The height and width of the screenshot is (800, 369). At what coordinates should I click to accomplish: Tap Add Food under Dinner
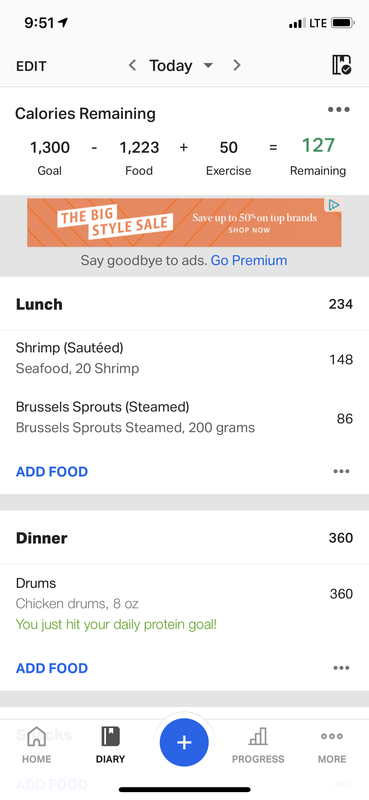pyautogui.click(x=52, y=668)
